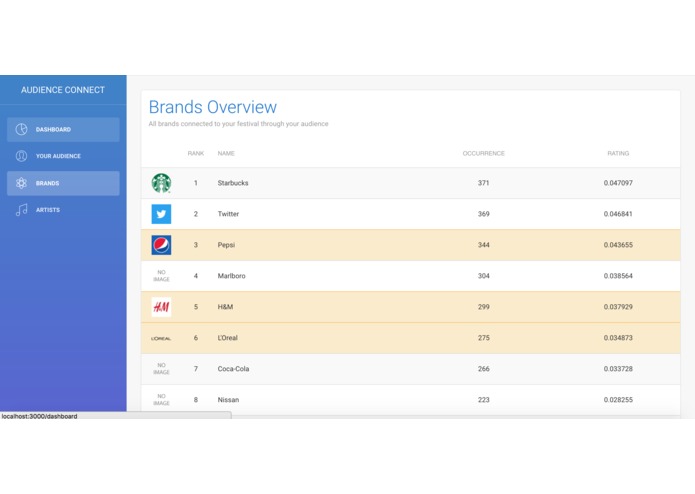Screen dimensions: 695x494
Task: Click occurrence value 275
Action: 484,338
